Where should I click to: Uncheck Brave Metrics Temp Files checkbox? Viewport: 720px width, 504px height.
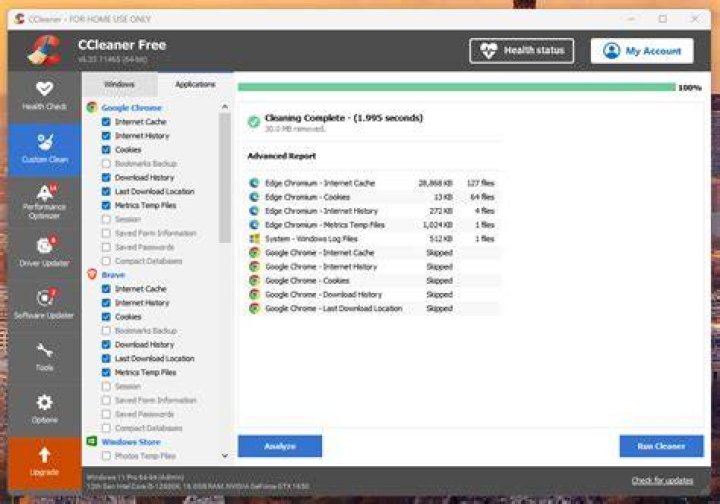[106, 372]
